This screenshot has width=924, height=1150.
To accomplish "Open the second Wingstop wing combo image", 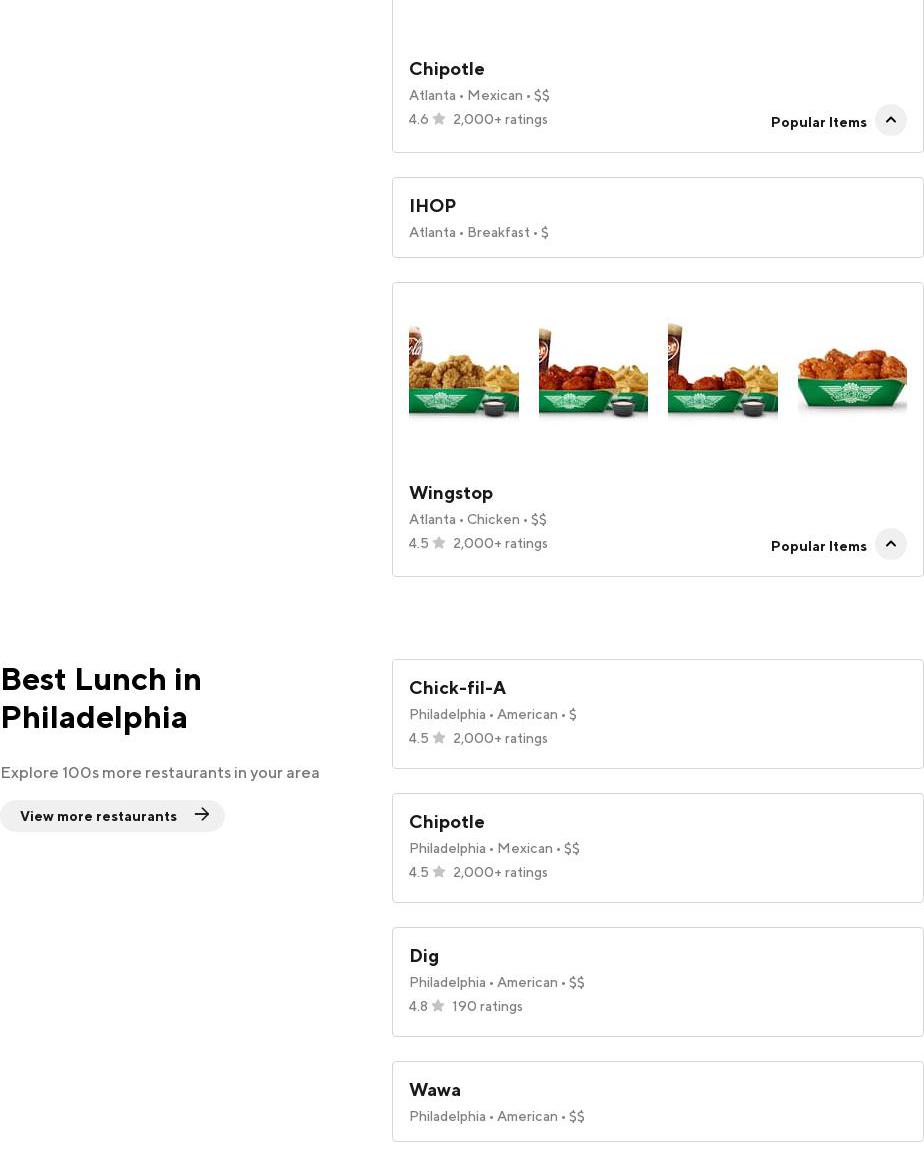I will pyautogui.click(x=593, y=373).
